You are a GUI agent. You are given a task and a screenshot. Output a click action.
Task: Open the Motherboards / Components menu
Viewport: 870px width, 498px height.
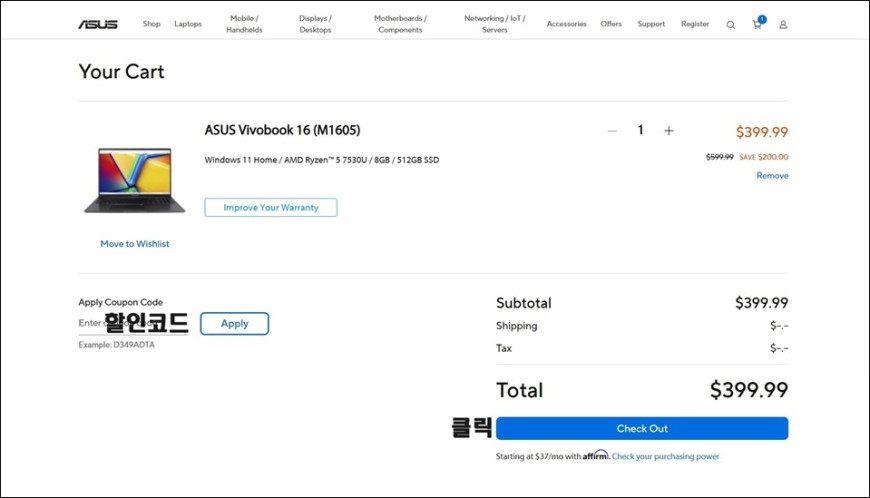click(400, 24)
